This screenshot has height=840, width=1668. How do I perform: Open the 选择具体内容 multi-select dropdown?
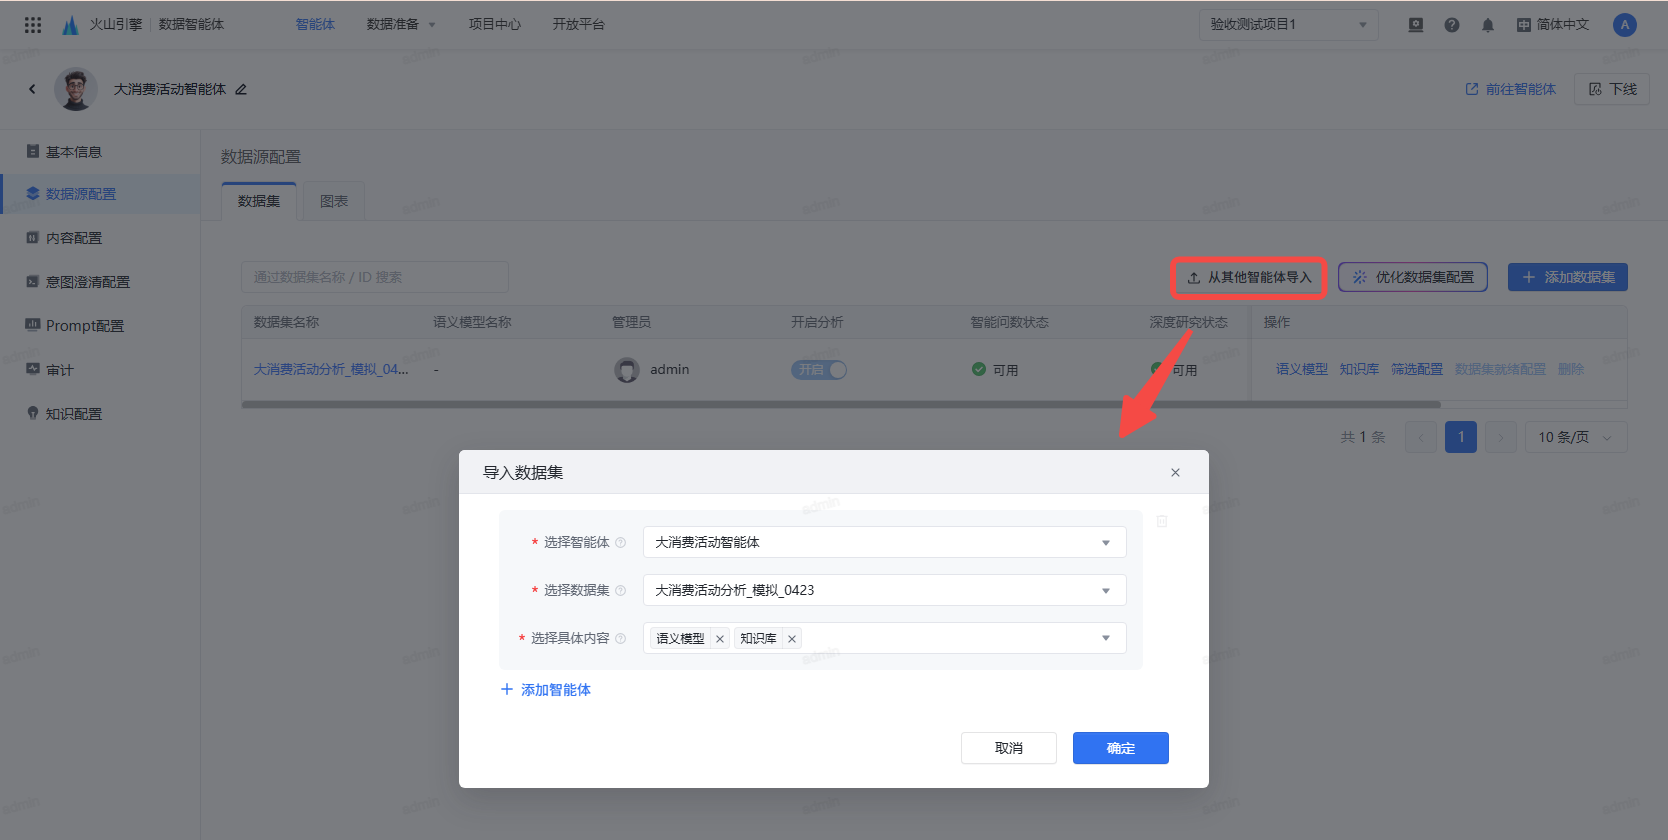click(884, 638)
